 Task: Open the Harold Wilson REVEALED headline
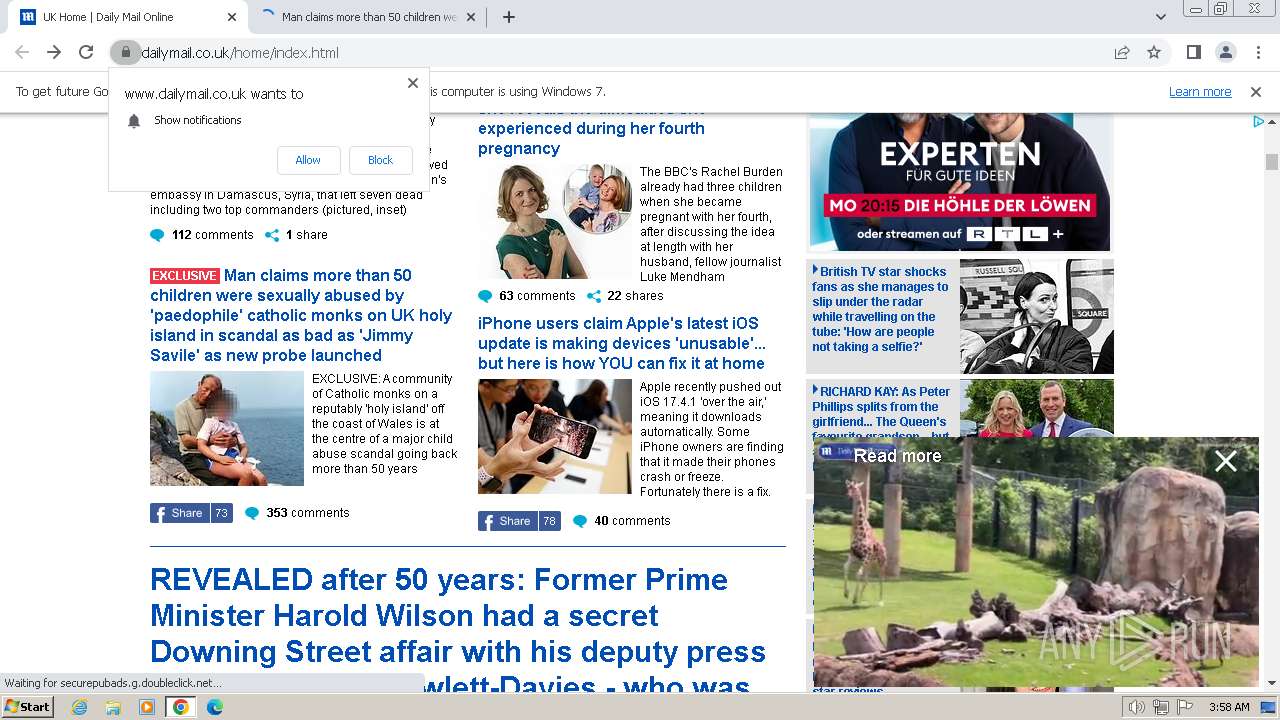[458, 633]
